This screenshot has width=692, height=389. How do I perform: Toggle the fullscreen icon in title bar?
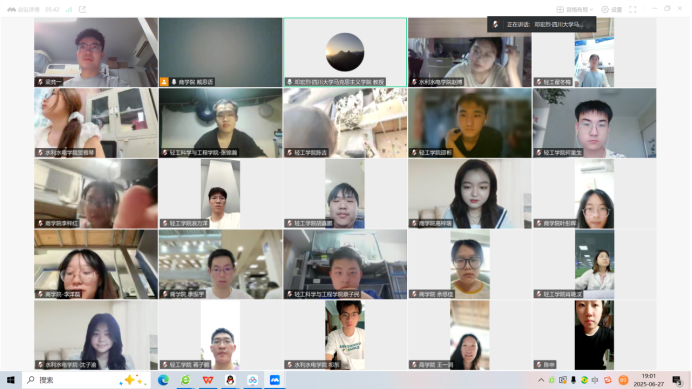632,9
